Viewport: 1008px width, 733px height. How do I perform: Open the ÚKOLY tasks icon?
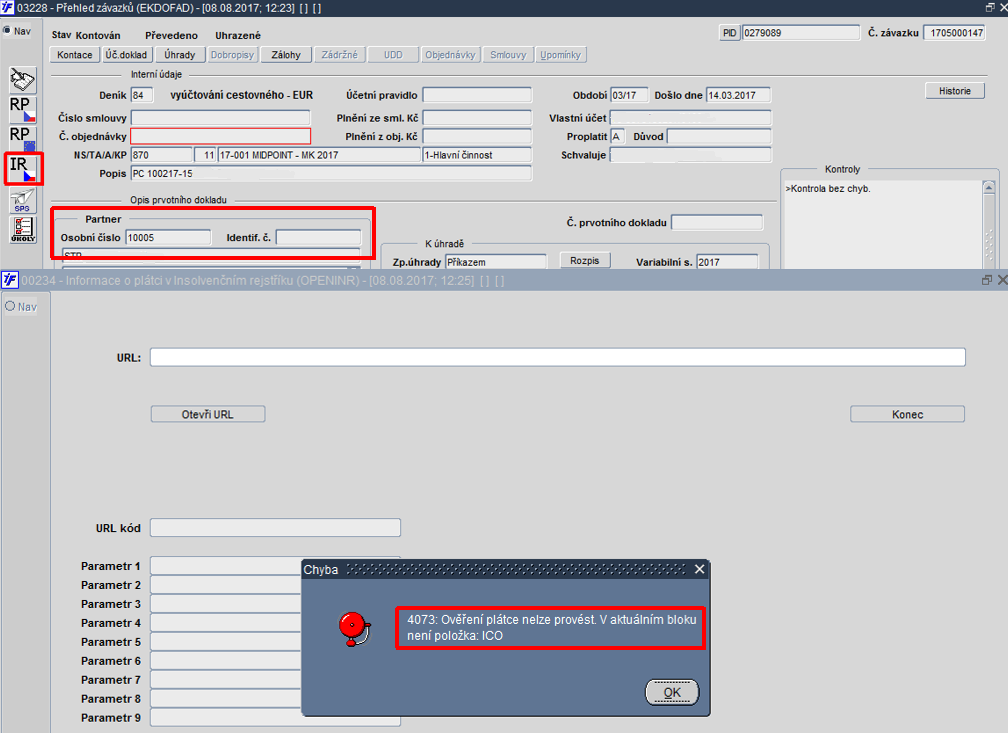[22, 230]
